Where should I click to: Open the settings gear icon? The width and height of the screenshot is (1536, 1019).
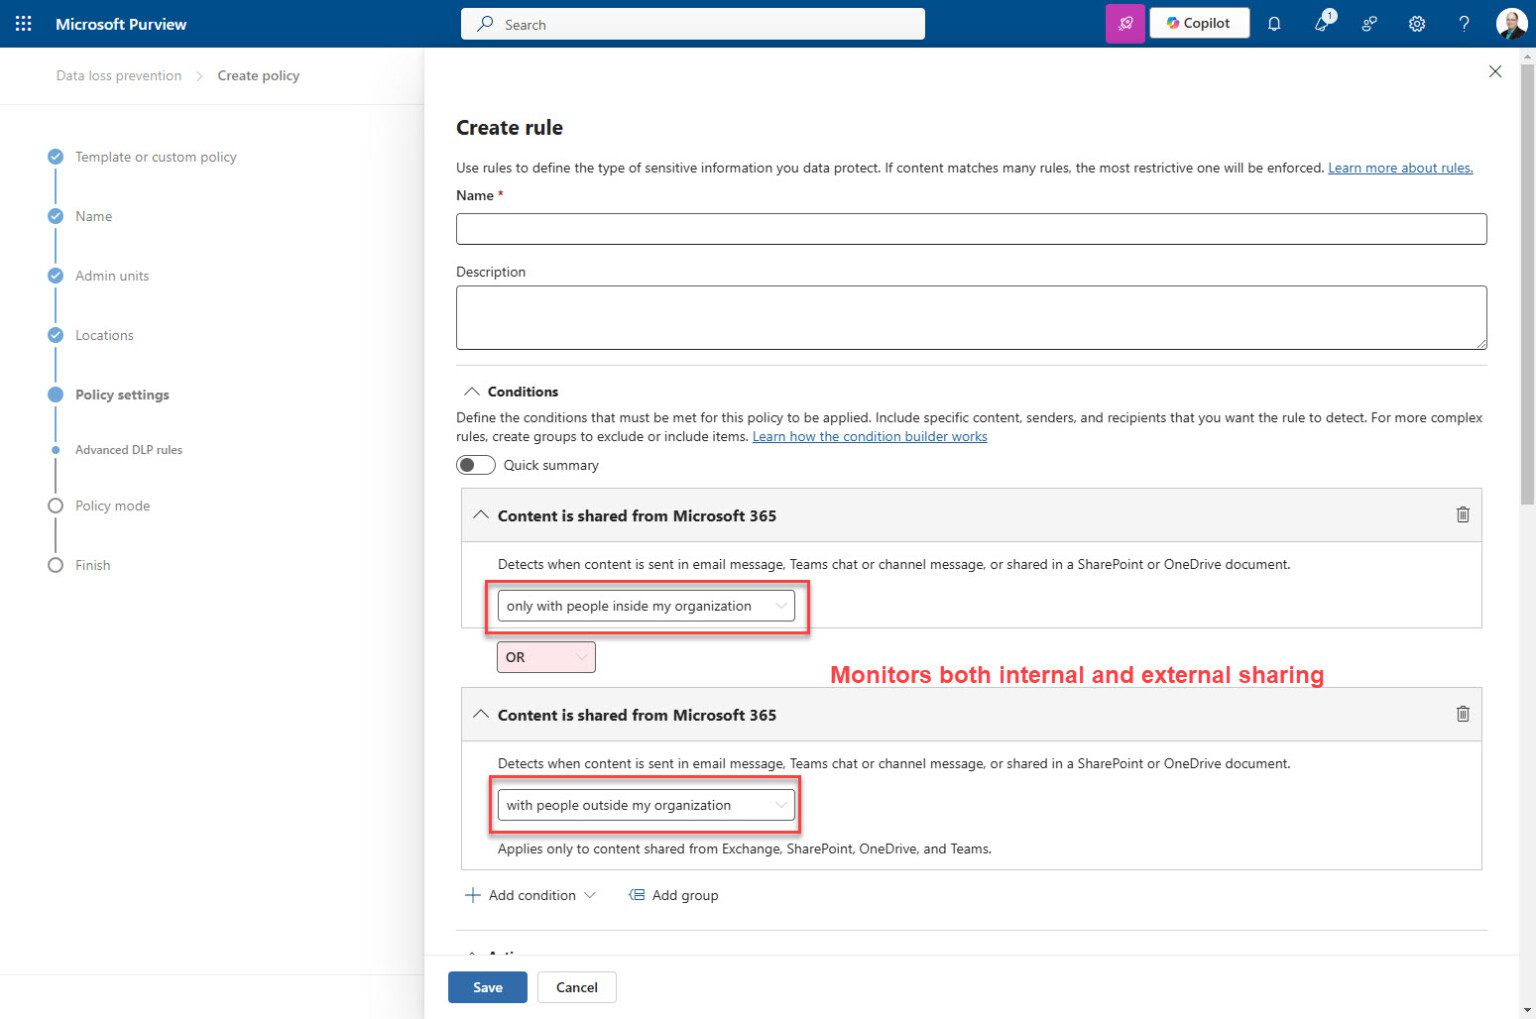click(1417, 23)
